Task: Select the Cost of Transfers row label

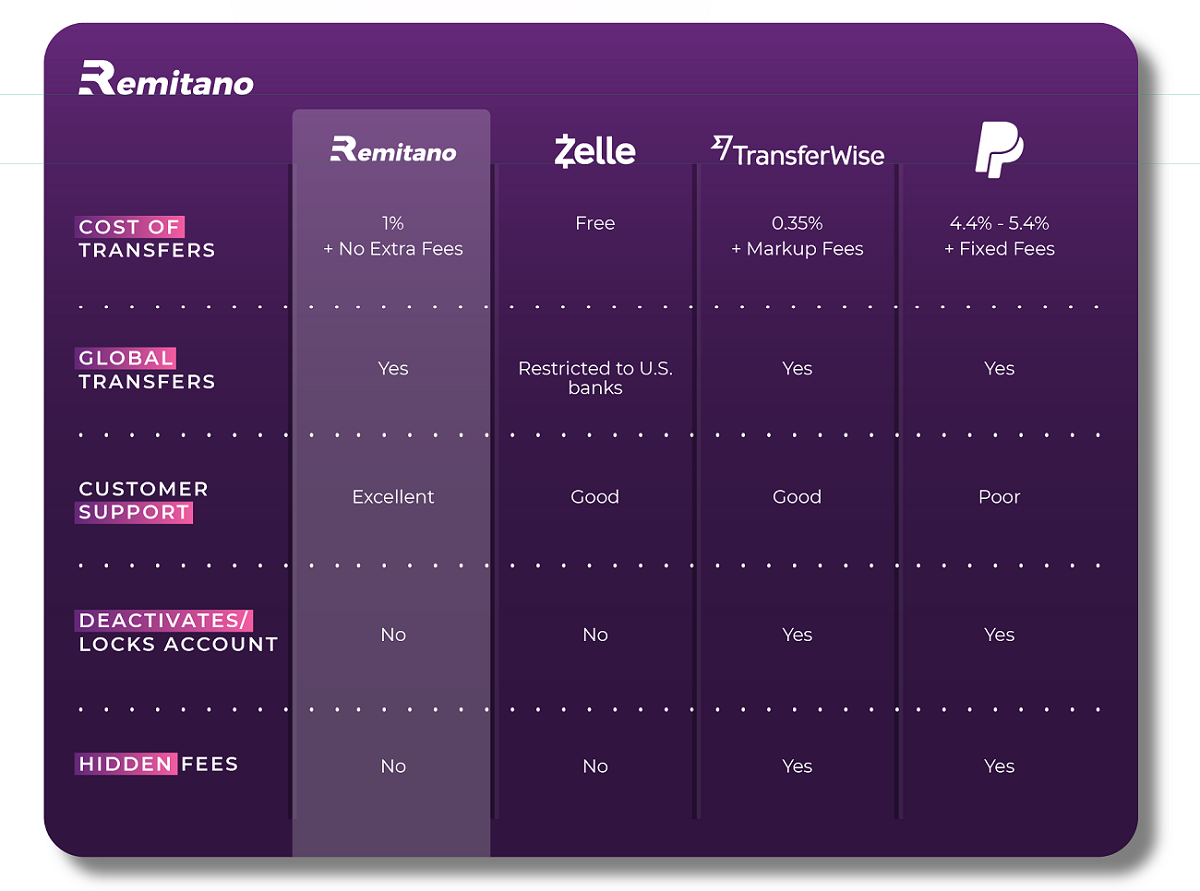Action: 146,238
